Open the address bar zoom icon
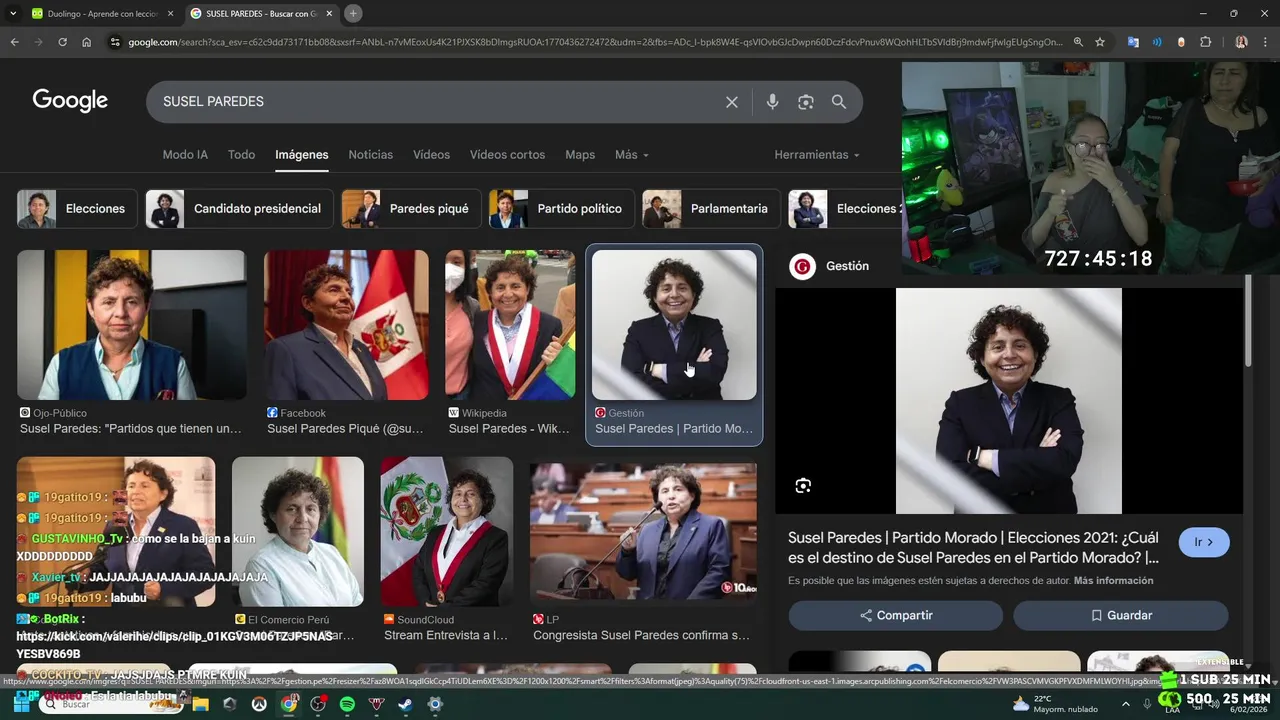 click(1078, 42)
